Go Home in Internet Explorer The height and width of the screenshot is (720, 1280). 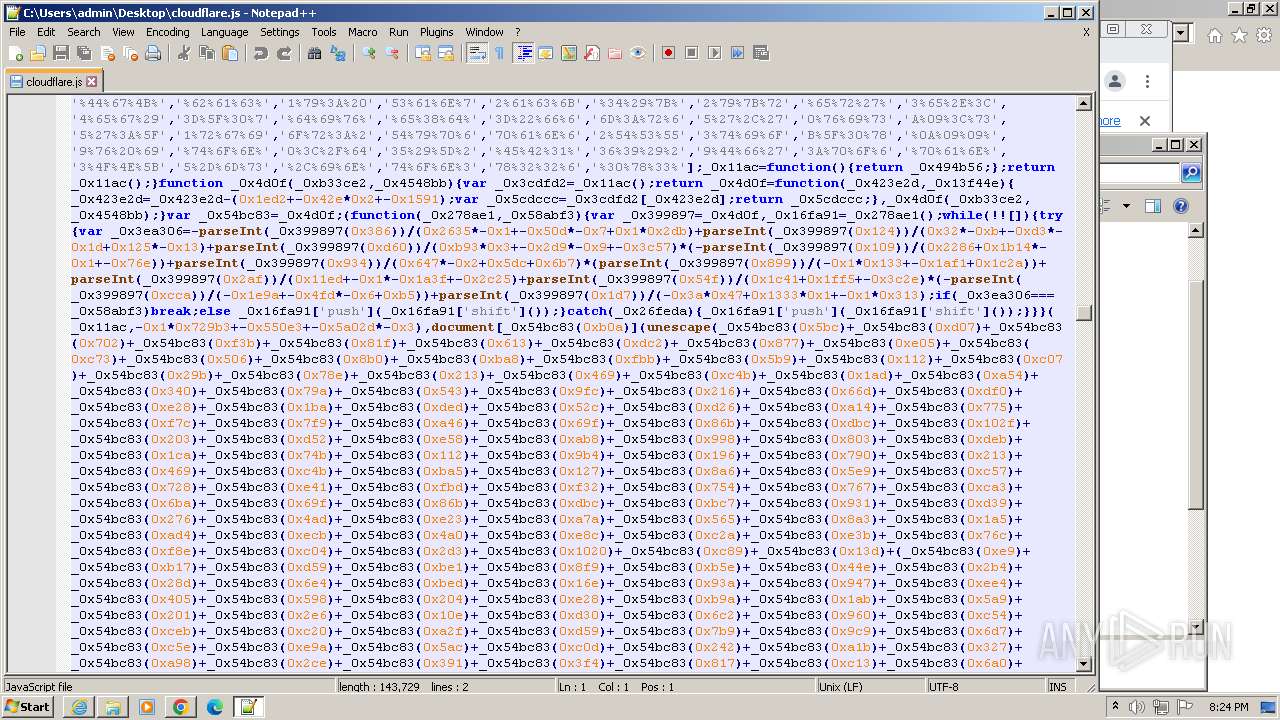point(1214,36)
